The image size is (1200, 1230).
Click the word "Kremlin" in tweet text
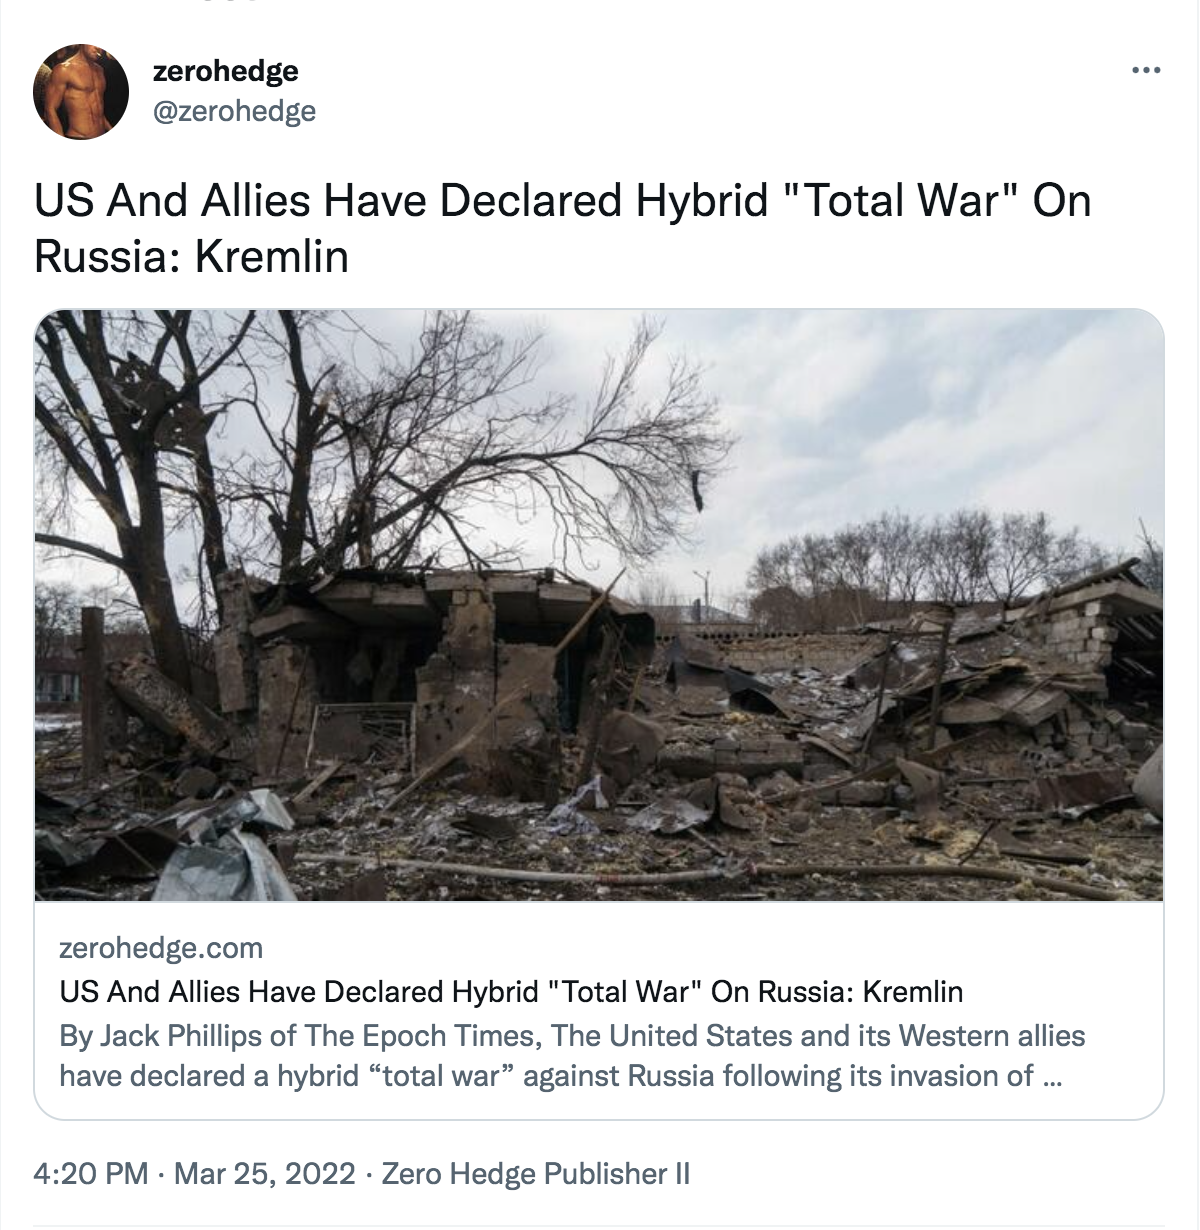tap(271, 257)
